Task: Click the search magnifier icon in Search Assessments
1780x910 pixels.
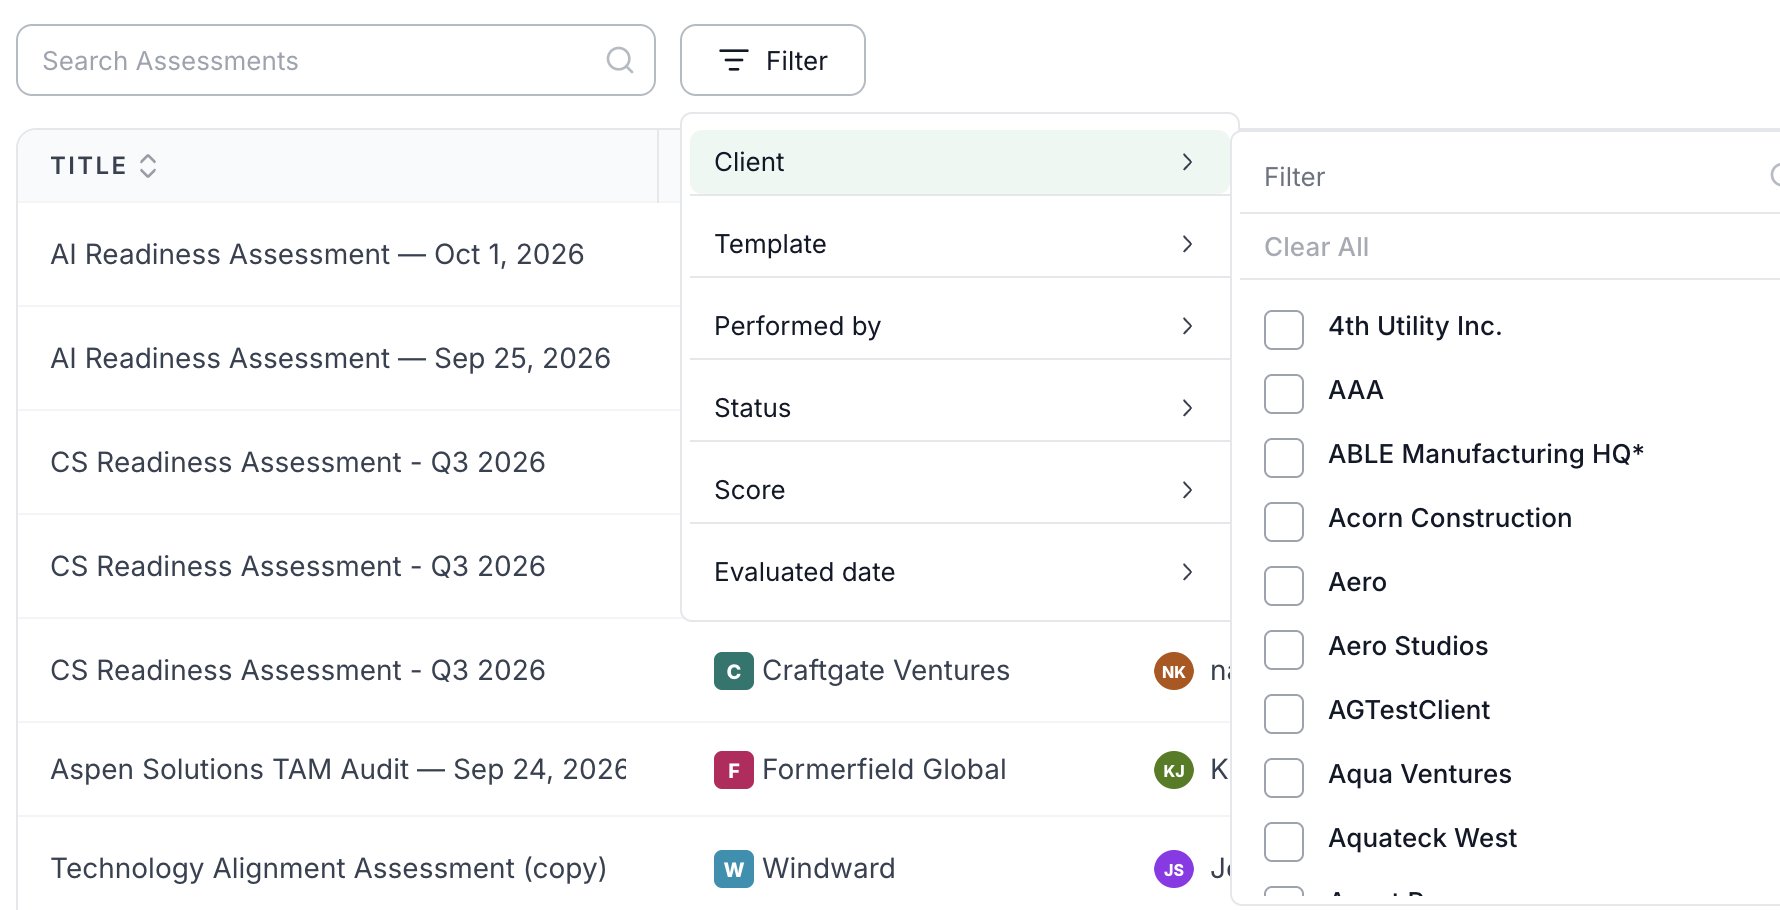Action: [620, 60]
